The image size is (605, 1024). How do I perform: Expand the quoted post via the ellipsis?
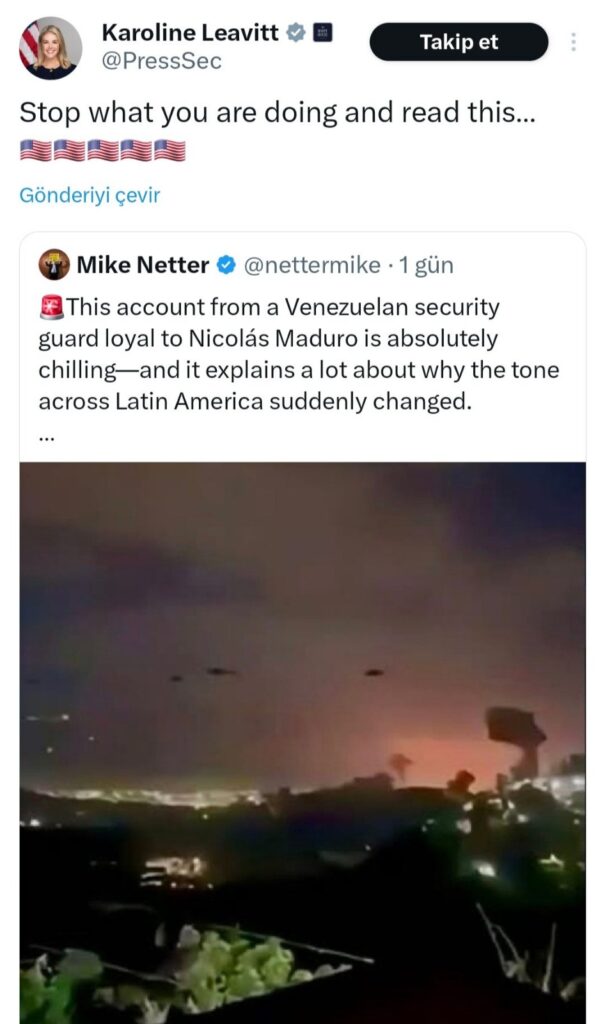pyautogui.click(x=45, y=436)
